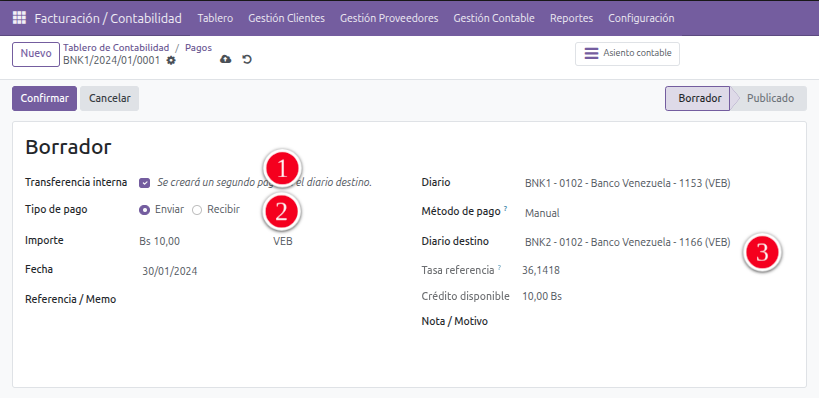Click the record name BNK1/2024/01/0001

click(111, 60)
